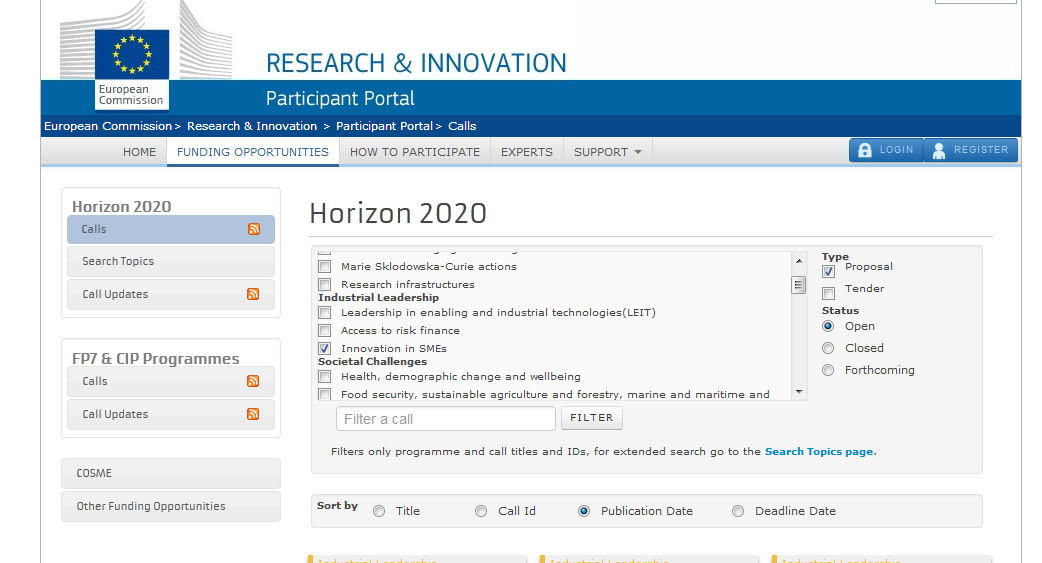Open the Experts tab
1042x563 pixels.
[x=526, y=152]
